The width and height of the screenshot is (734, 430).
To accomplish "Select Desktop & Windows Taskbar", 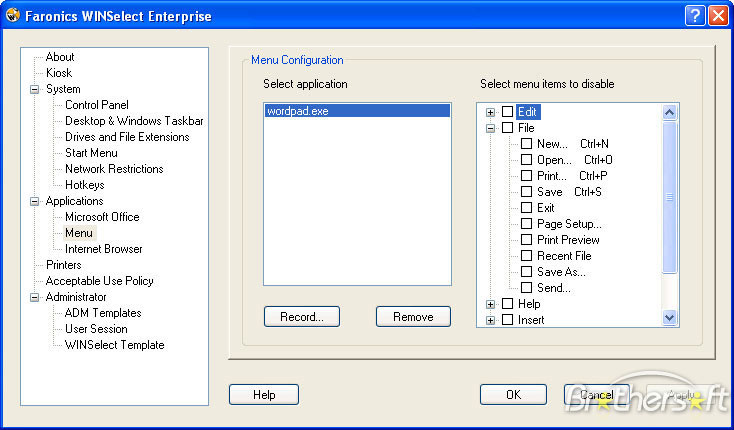I will coord(134,121).
